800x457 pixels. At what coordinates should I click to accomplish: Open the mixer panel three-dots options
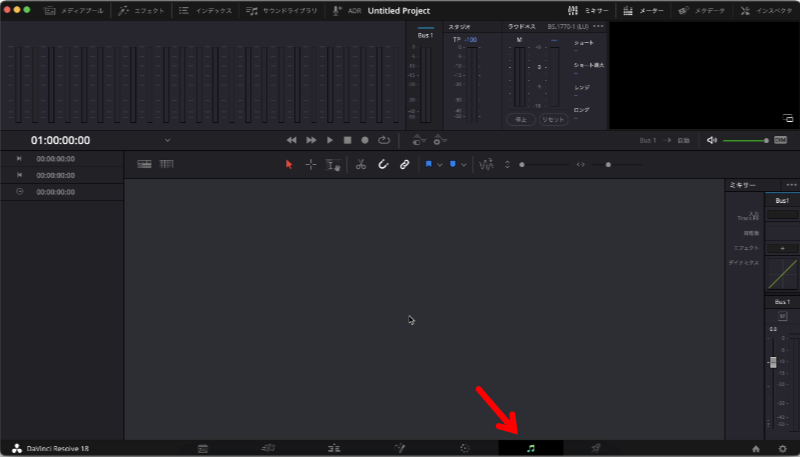[x=791, y=185]
